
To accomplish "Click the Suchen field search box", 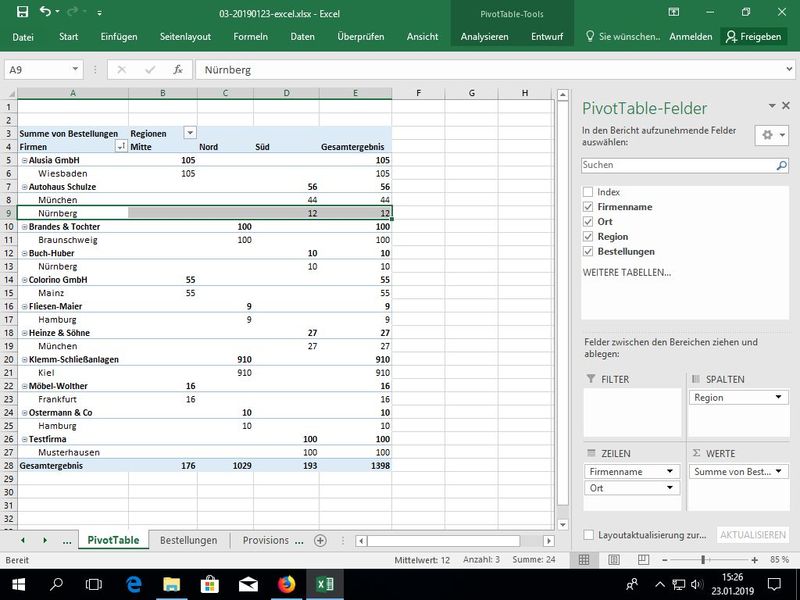I will tap(685, 165).
